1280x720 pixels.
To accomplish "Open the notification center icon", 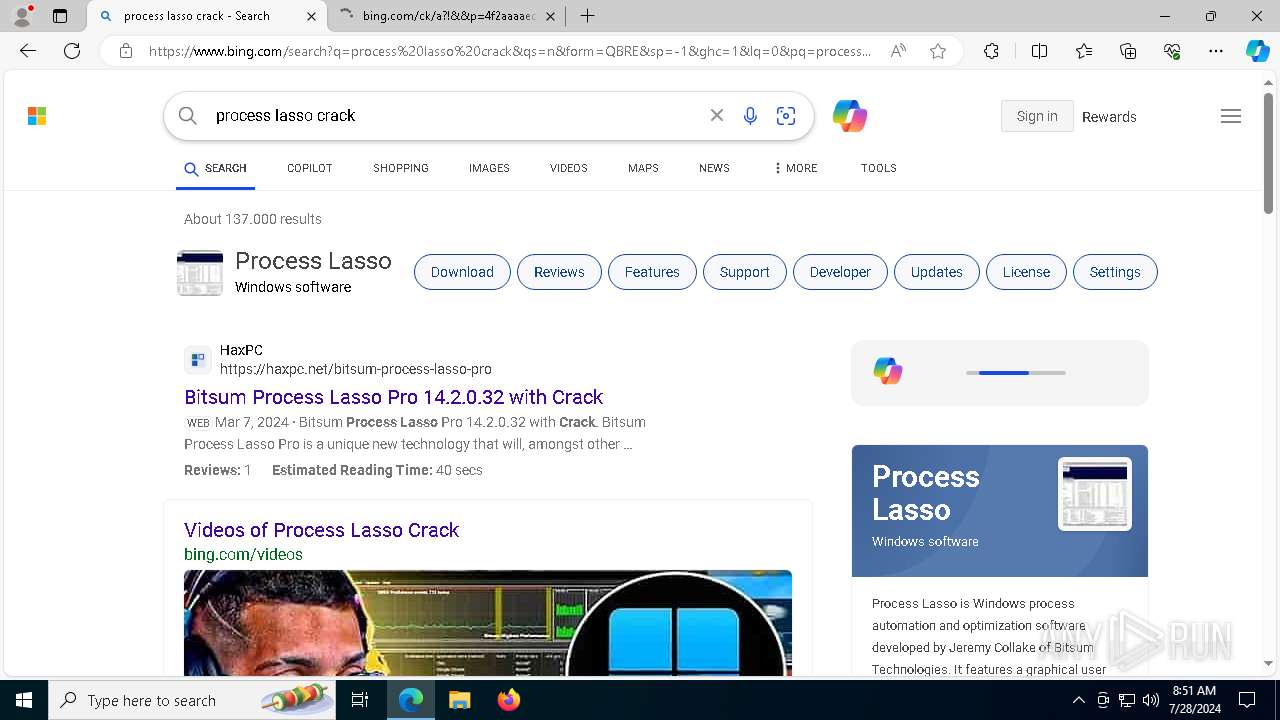I will pos(1247,700).
